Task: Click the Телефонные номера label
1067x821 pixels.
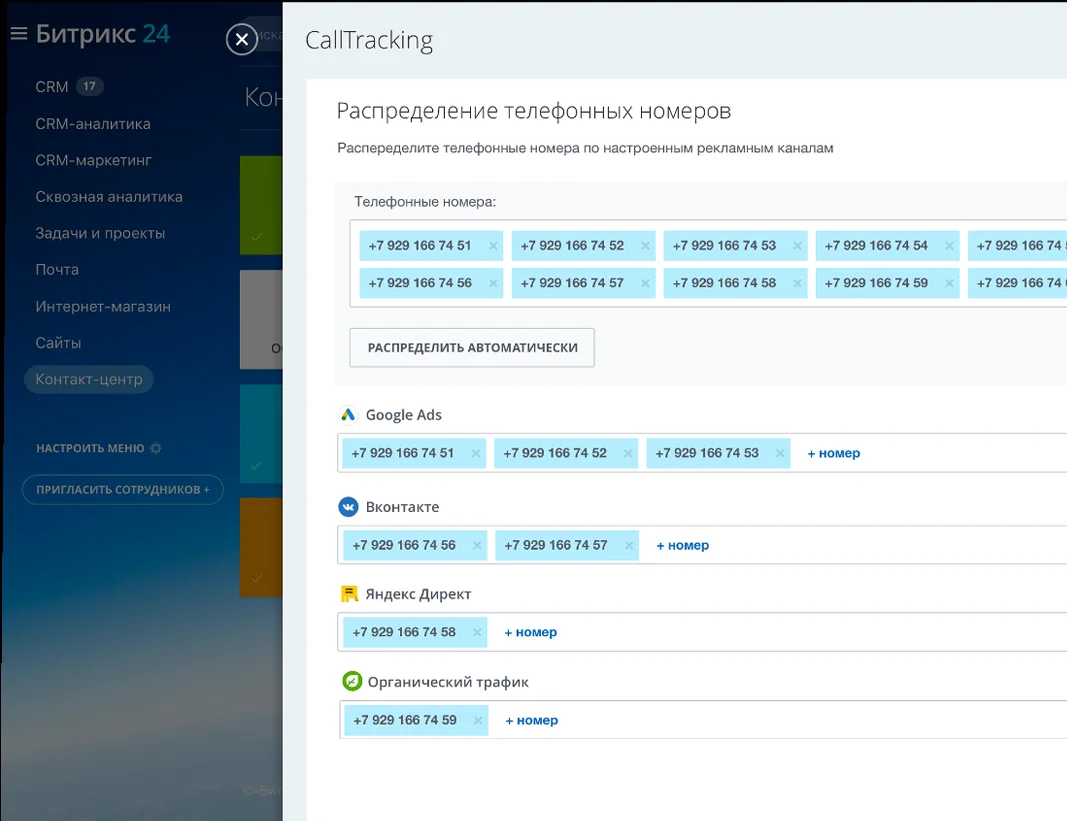Action: coord(425,202)
